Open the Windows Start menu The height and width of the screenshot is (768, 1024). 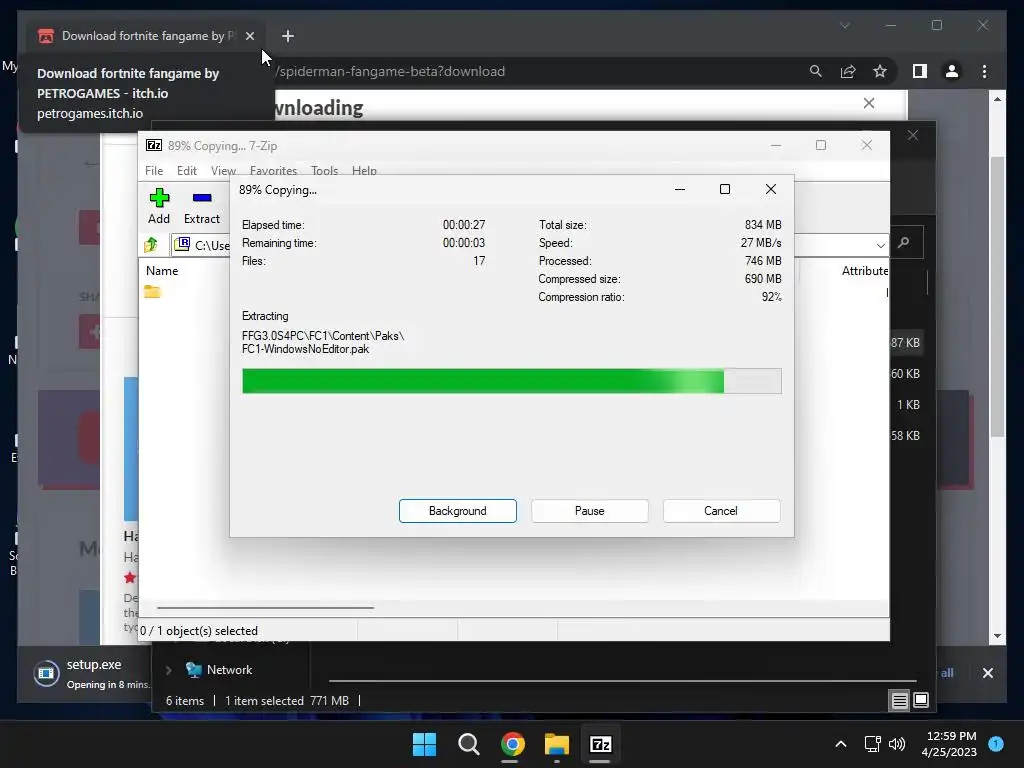[424, 744]
